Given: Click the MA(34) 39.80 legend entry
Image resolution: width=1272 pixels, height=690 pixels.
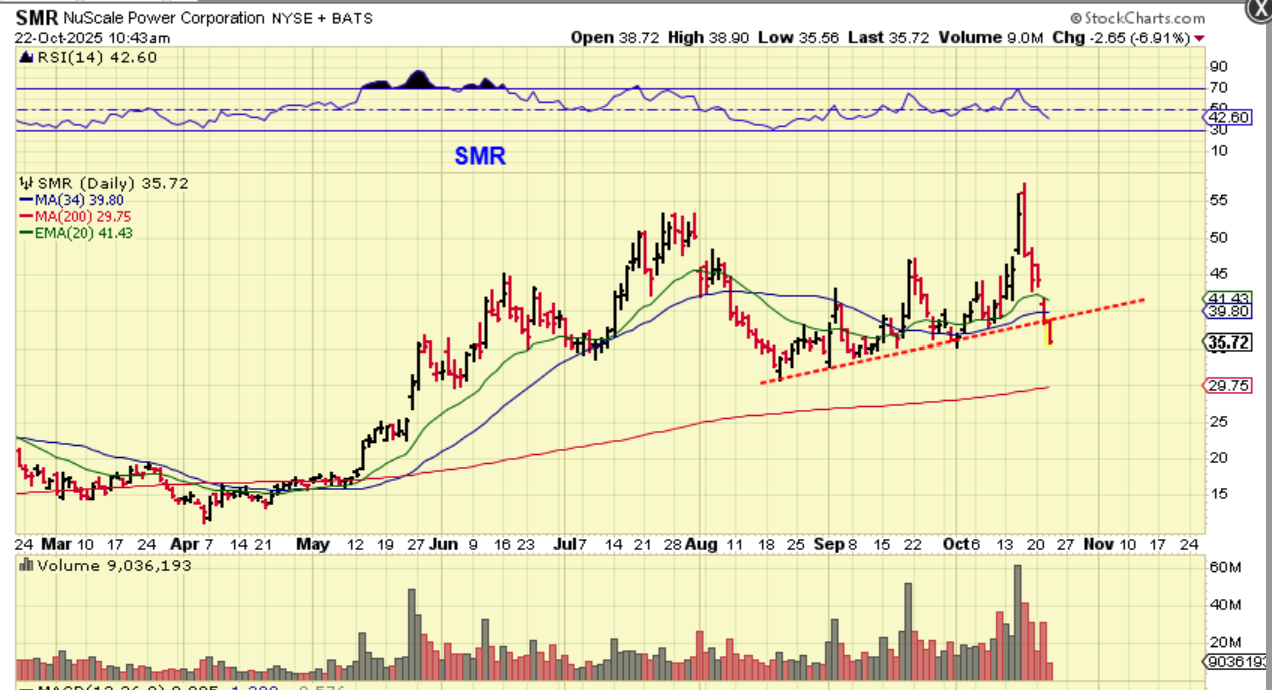Looking at the screenshot, I should [71, 199].
